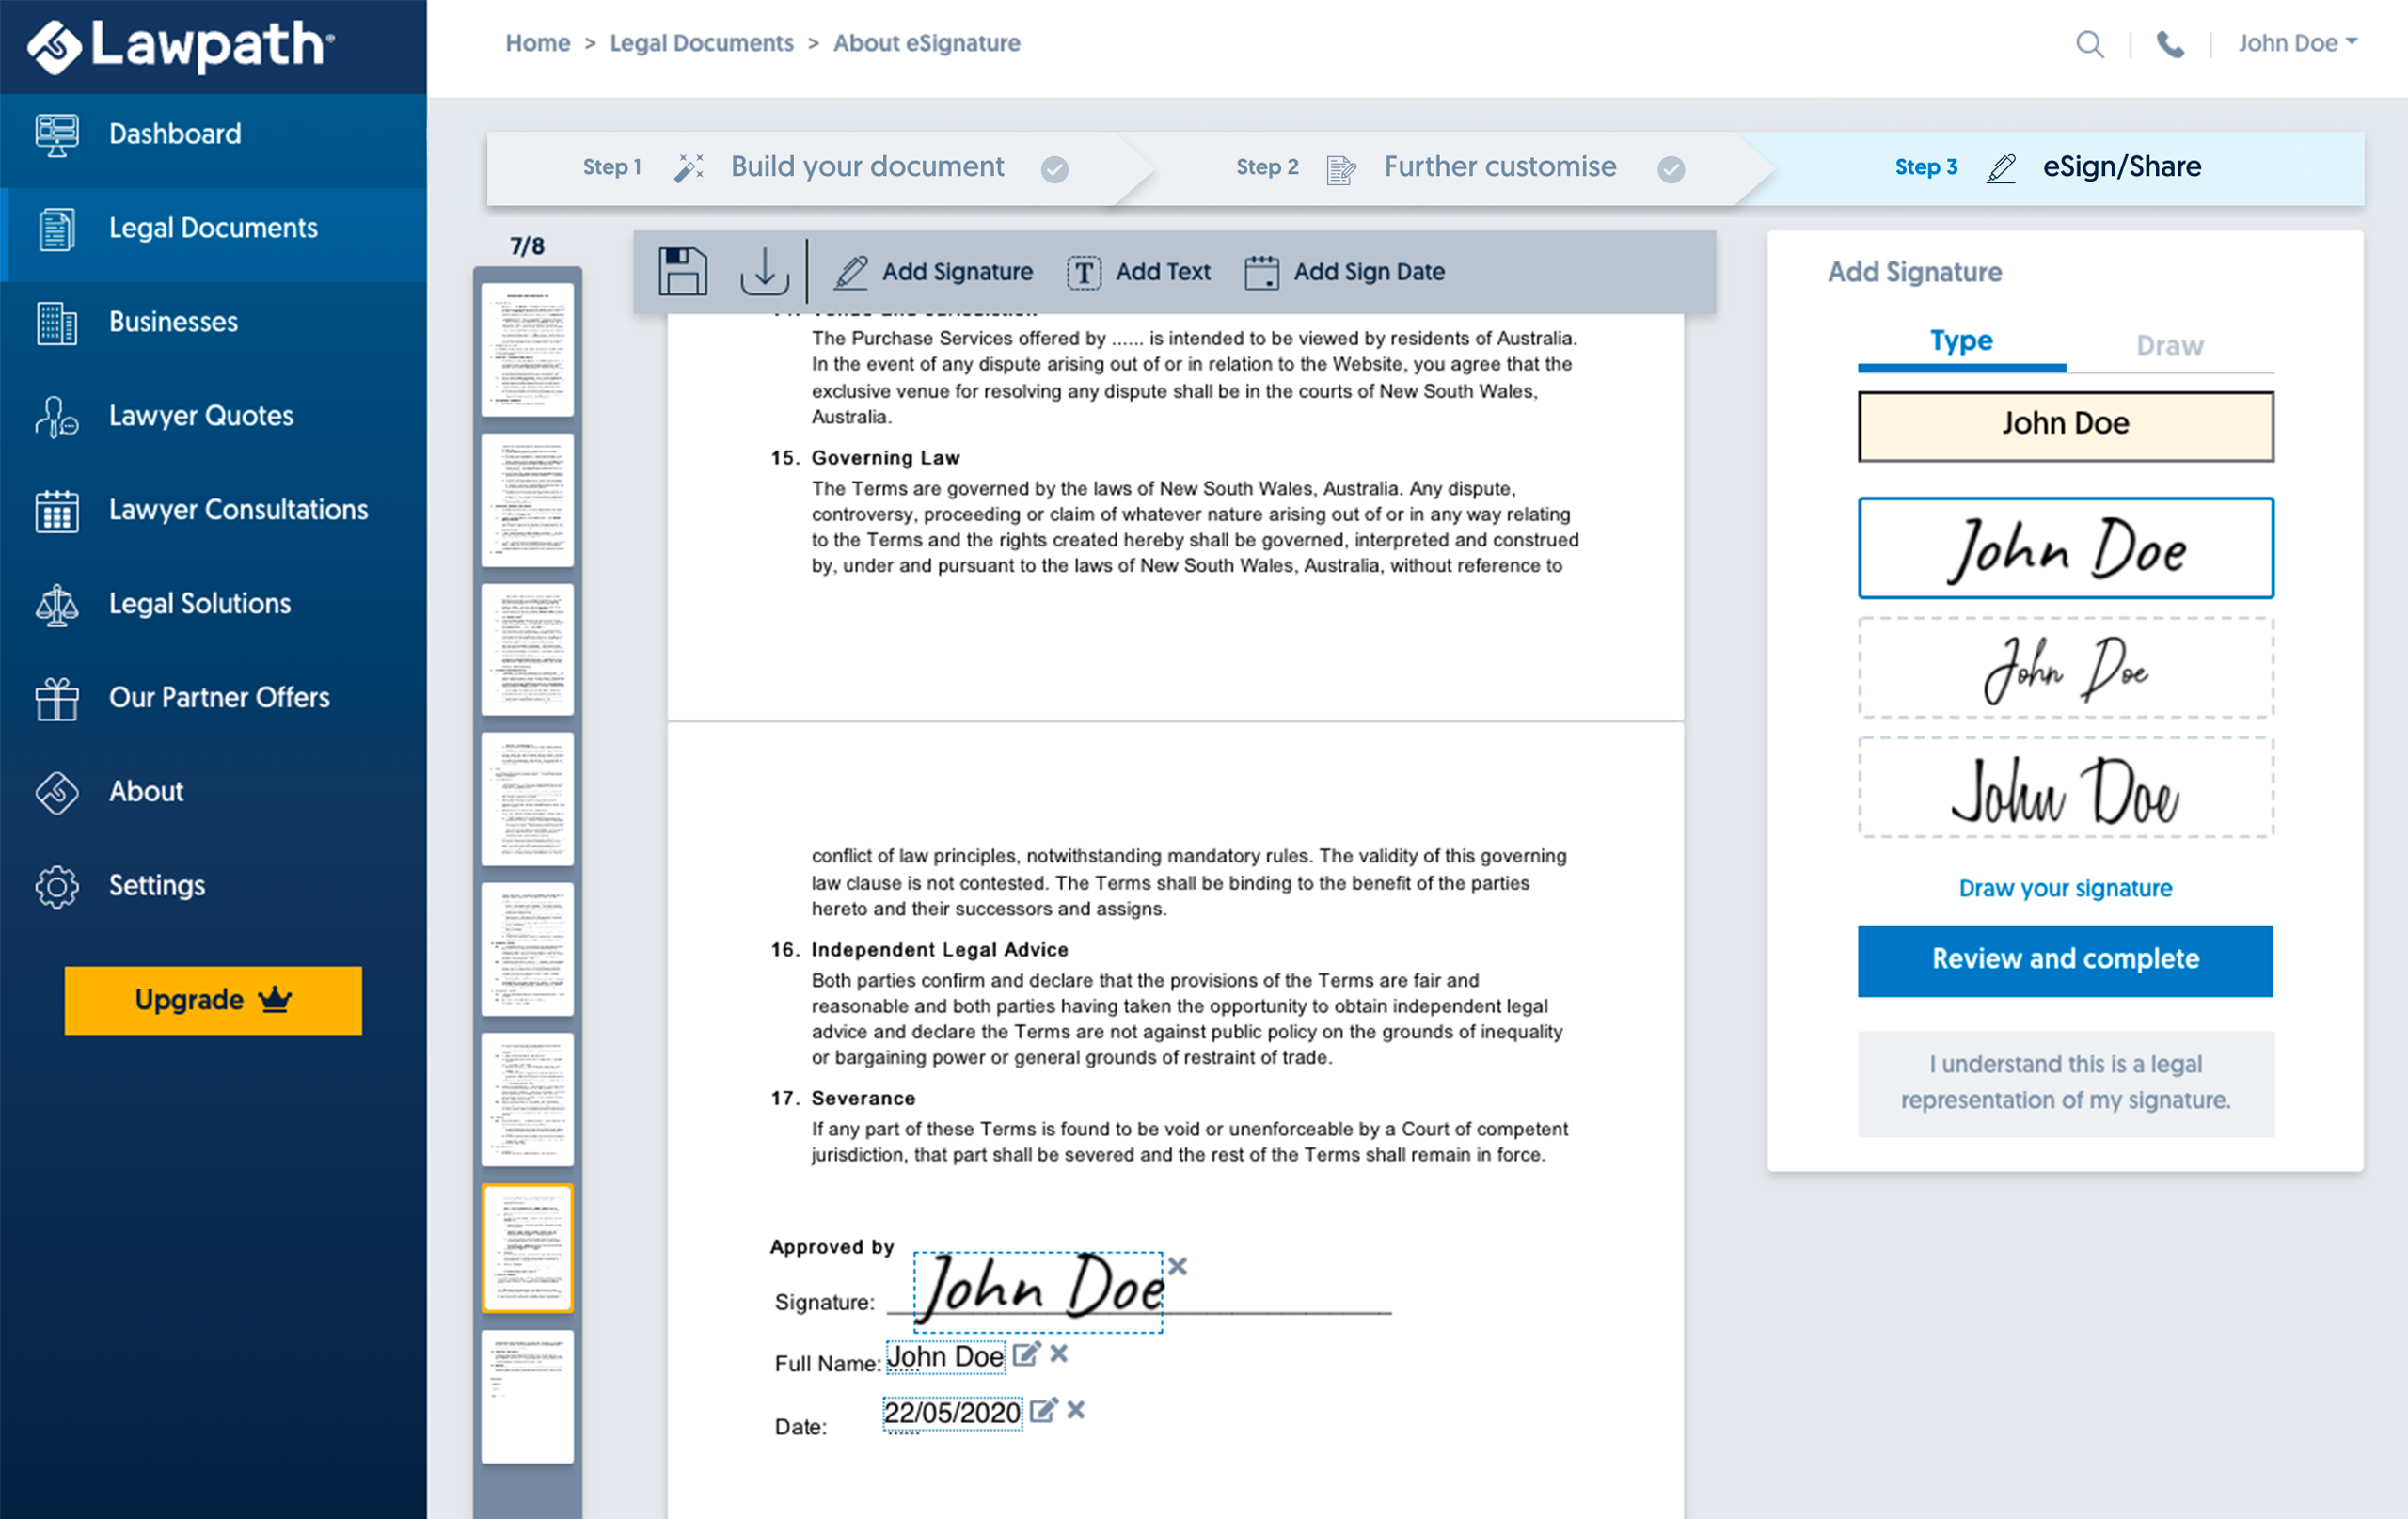Click the 22/05/2020 date text box
The image size is (2408, 1519).
pos(952,1413)
